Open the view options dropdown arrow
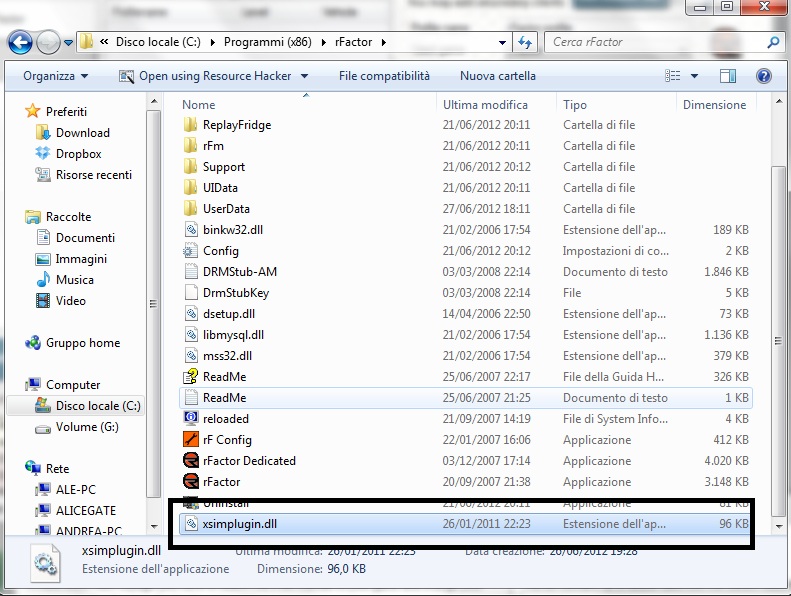791x596 pixels. (x=694, y=76)
